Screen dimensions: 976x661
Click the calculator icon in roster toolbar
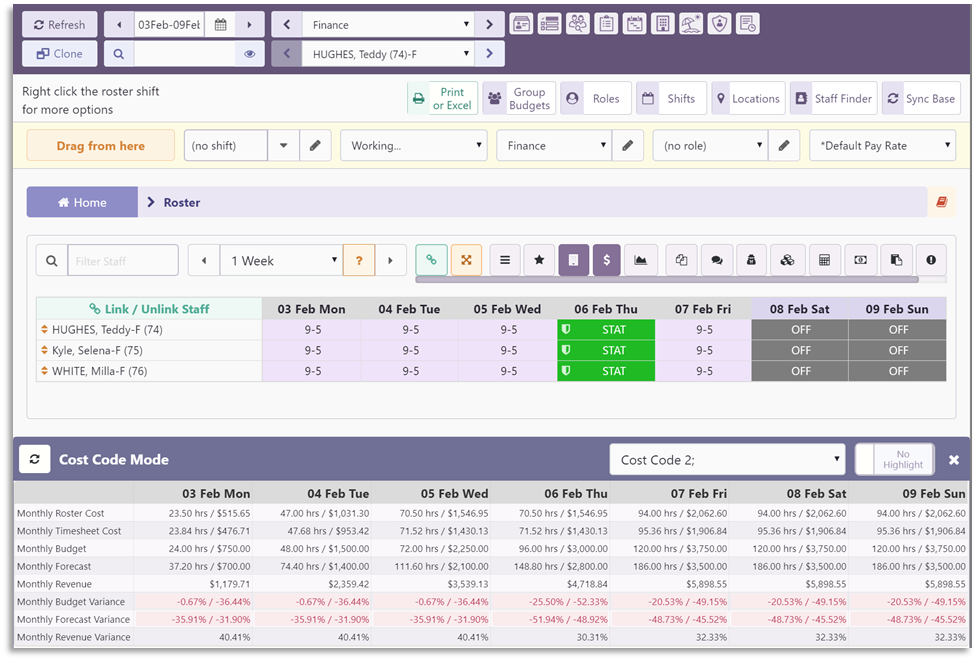coord(824,260)
